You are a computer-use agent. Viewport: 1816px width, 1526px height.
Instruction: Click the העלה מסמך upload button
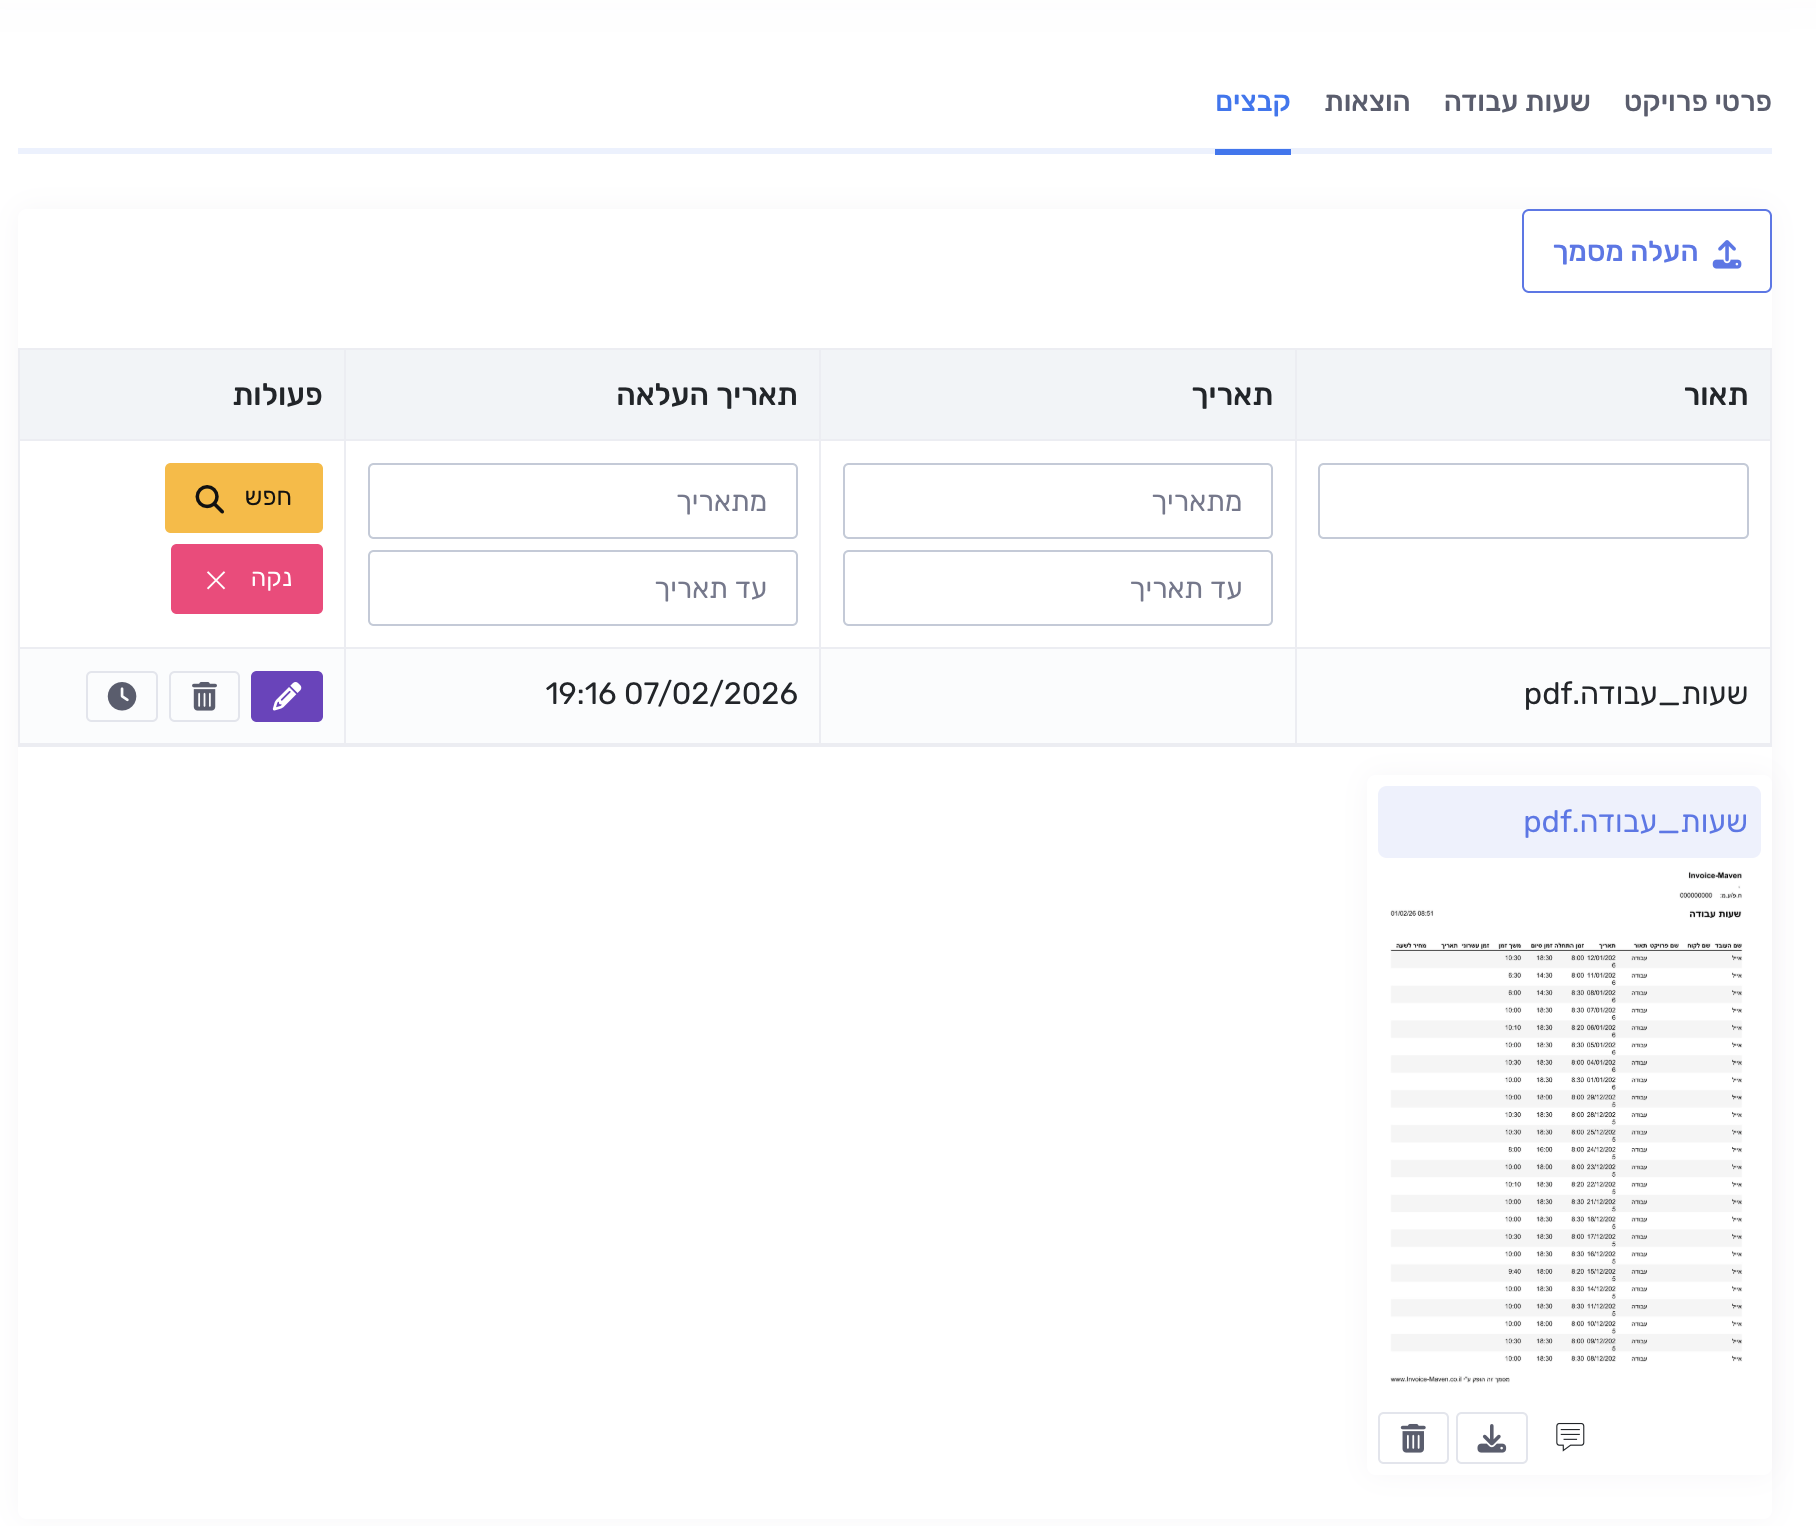click(x=1646, y=251)
